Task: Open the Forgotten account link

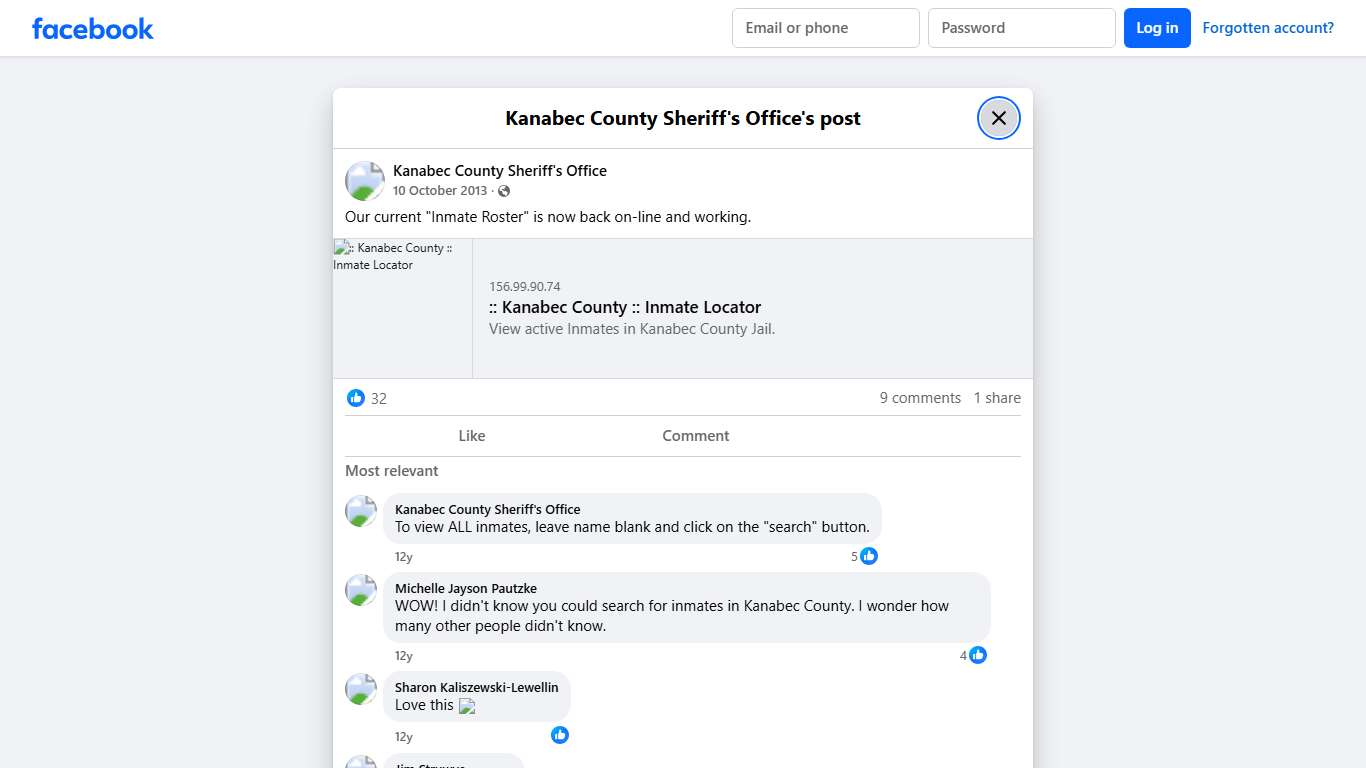Action: (x=1268, y=27)
